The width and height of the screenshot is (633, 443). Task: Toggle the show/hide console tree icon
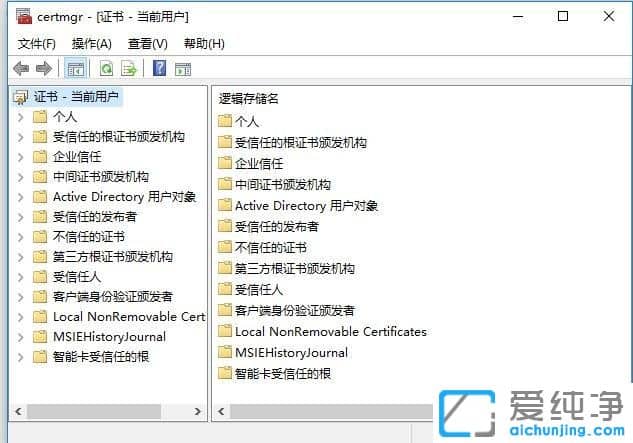(x=75, y=69)
